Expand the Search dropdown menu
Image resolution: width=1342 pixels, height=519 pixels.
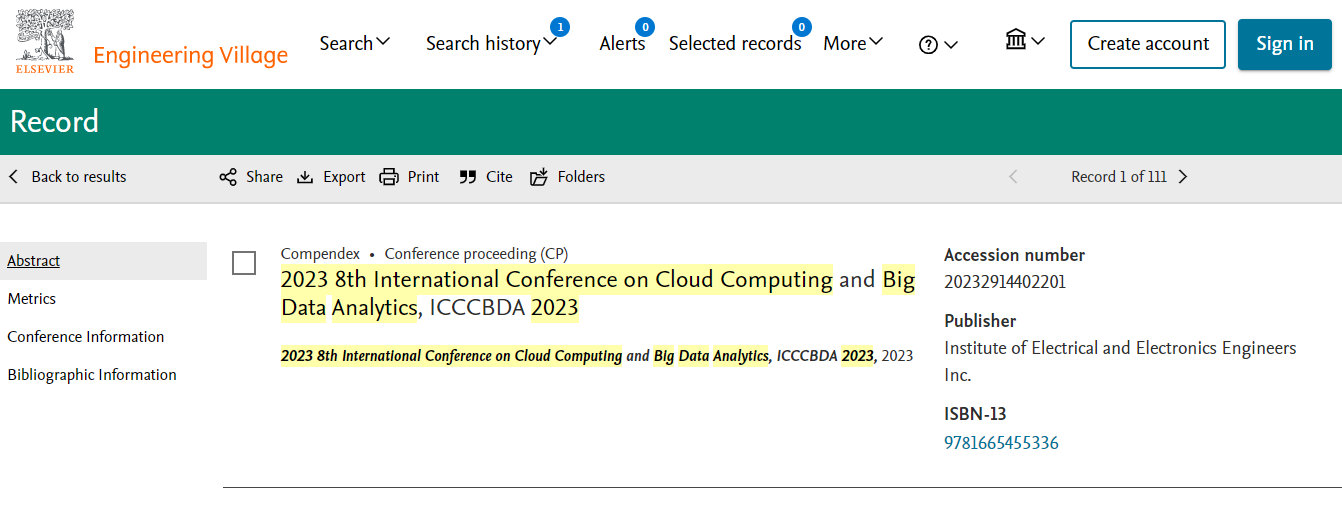click(x=355, y=43)
